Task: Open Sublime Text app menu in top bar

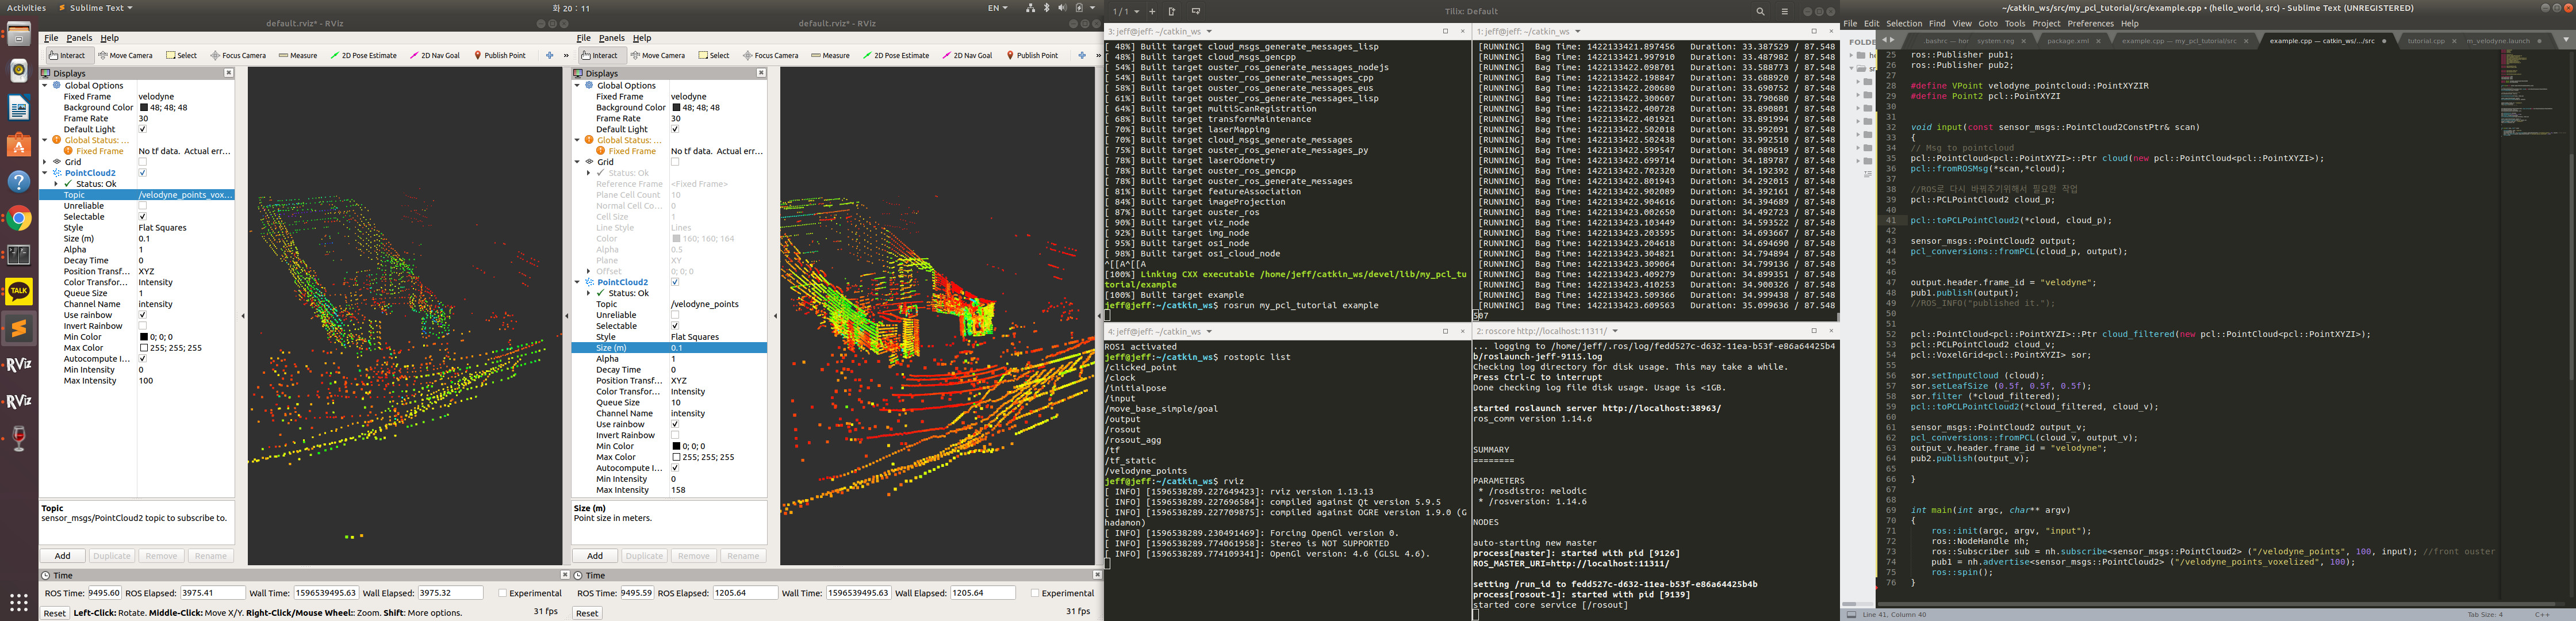Action: pos(96,8)
